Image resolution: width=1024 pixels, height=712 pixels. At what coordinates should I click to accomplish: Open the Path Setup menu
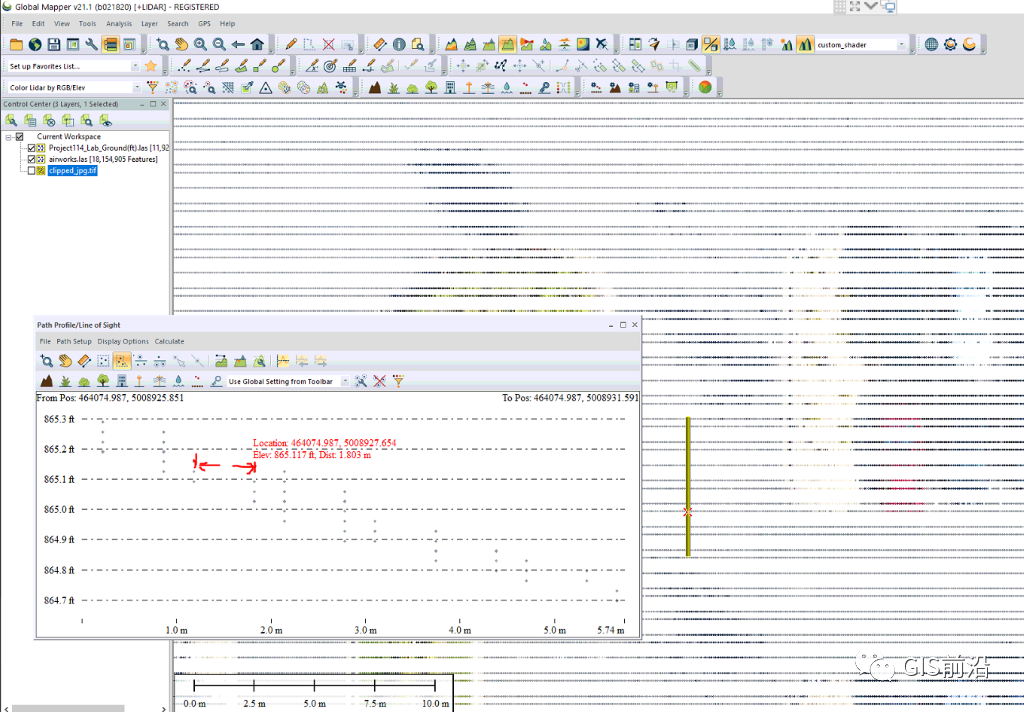coord(74,341)
